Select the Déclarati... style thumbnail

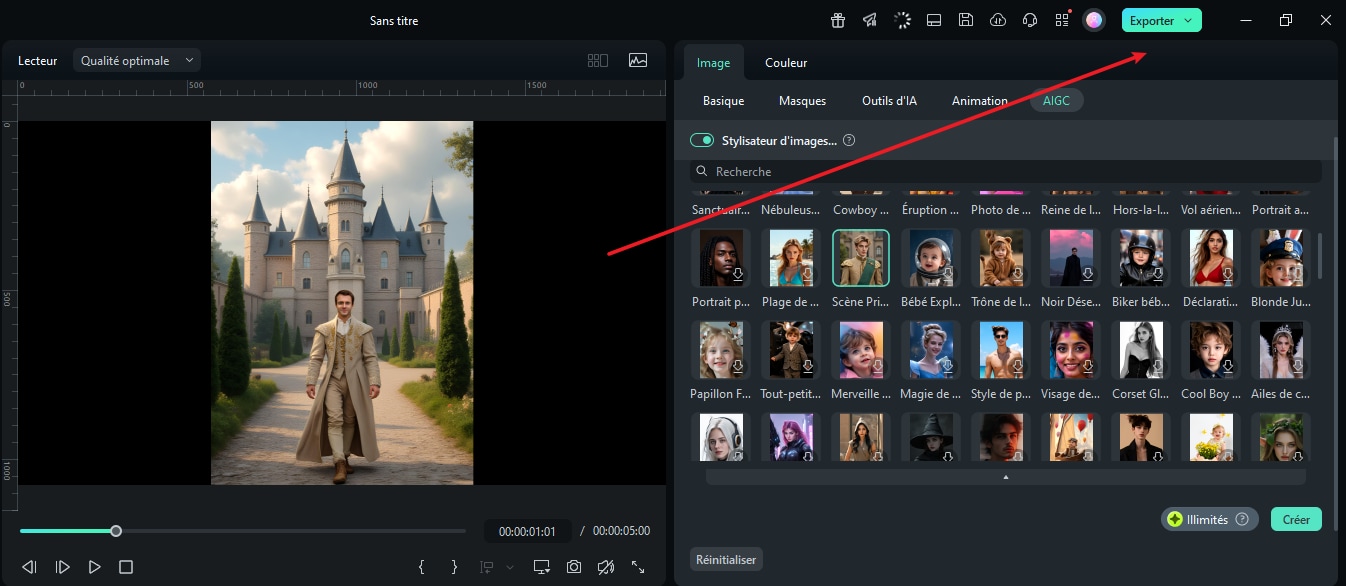coord(1211,258)
